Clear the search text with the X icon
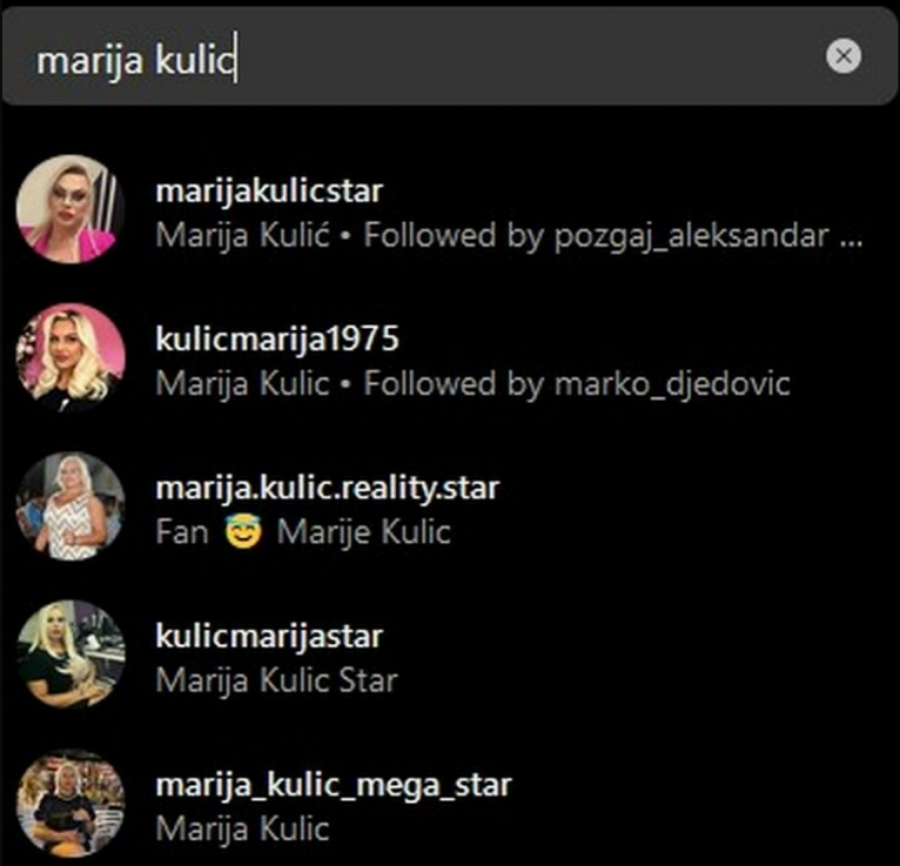This screenshot has width=900, height=866. [843, 56]
